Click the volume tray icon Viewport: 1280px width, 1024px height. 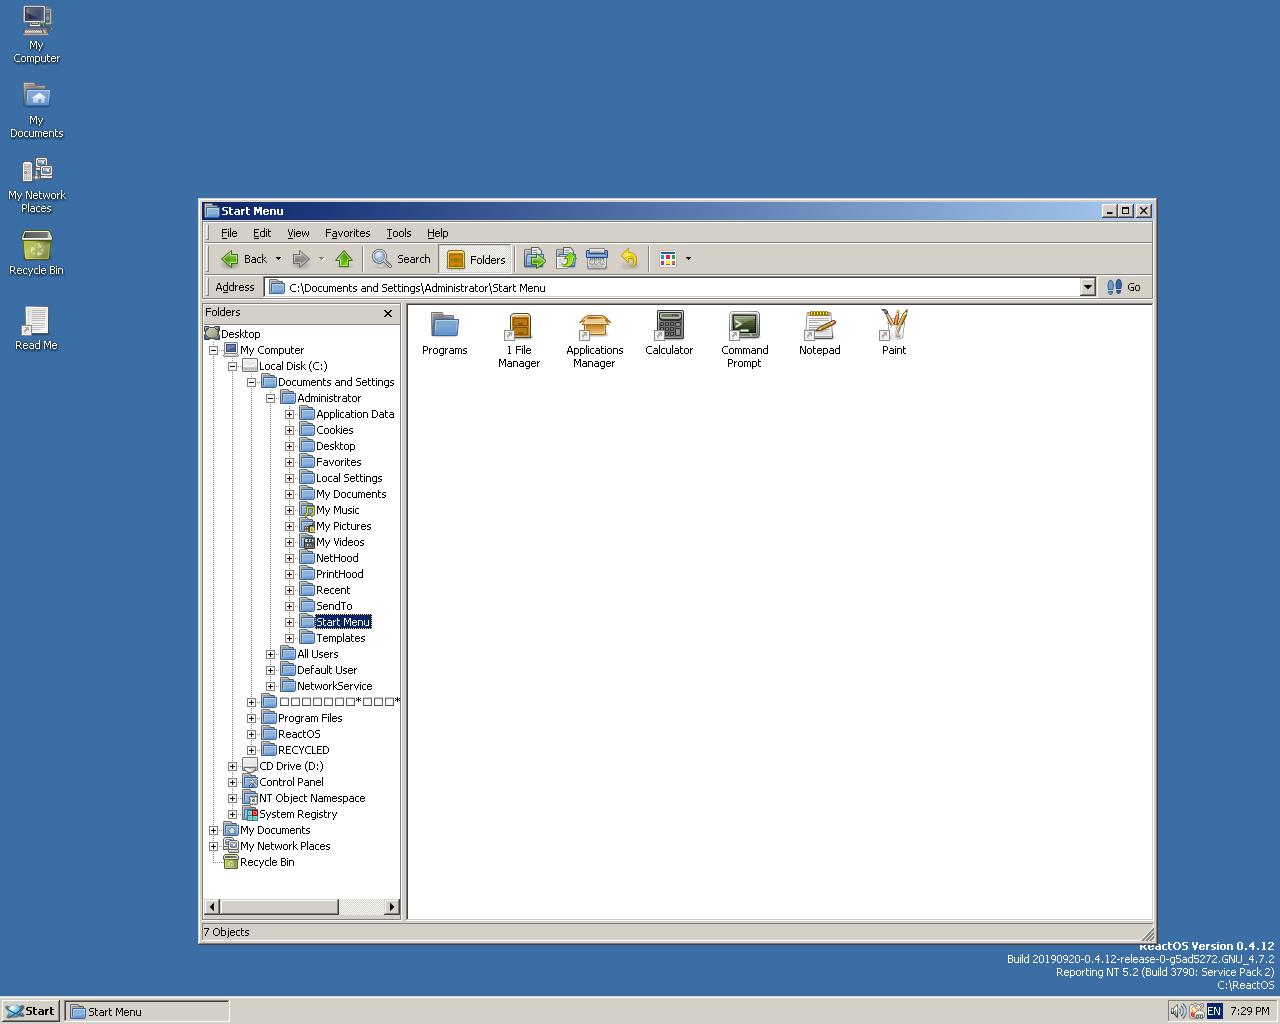tap(1178, 1011)
